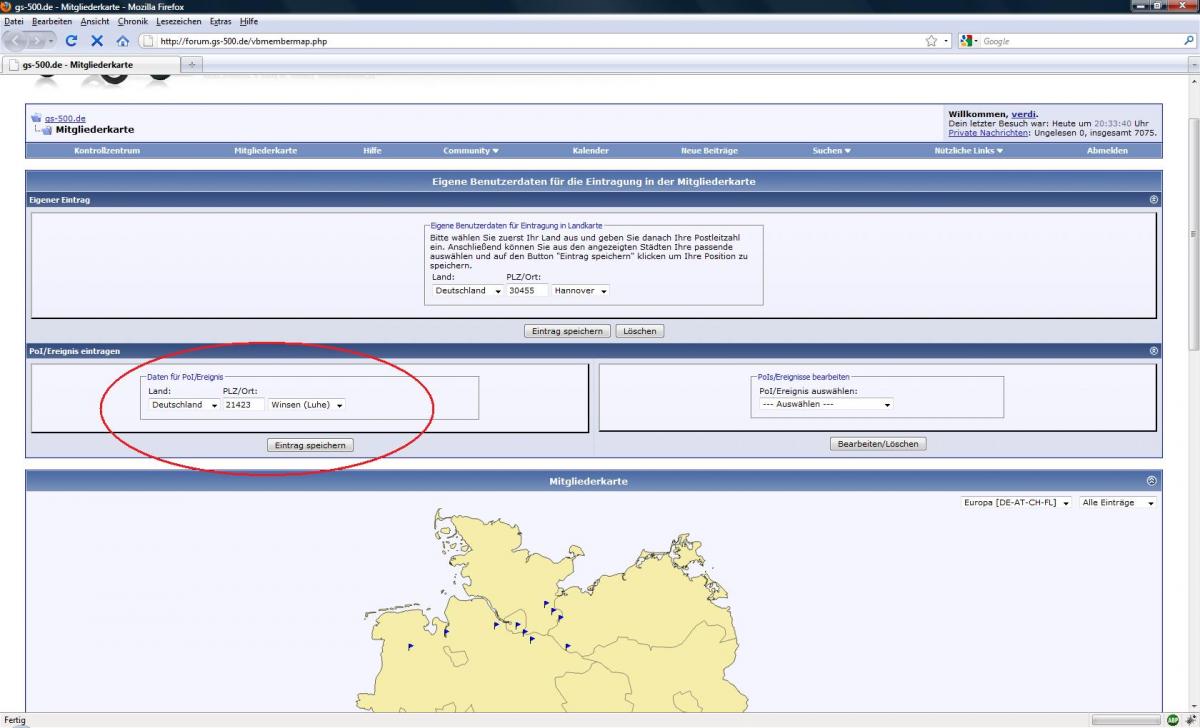Collapse the Eigener Eintrag section
1200x728 pixels.
pos(1154,200)
